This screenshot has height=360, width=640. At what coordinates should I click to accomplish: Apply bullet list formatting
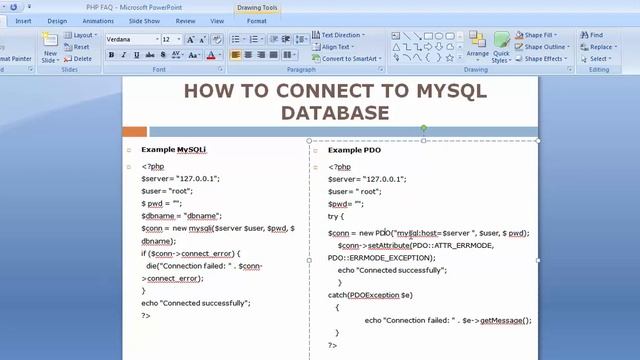pos(236,39)
